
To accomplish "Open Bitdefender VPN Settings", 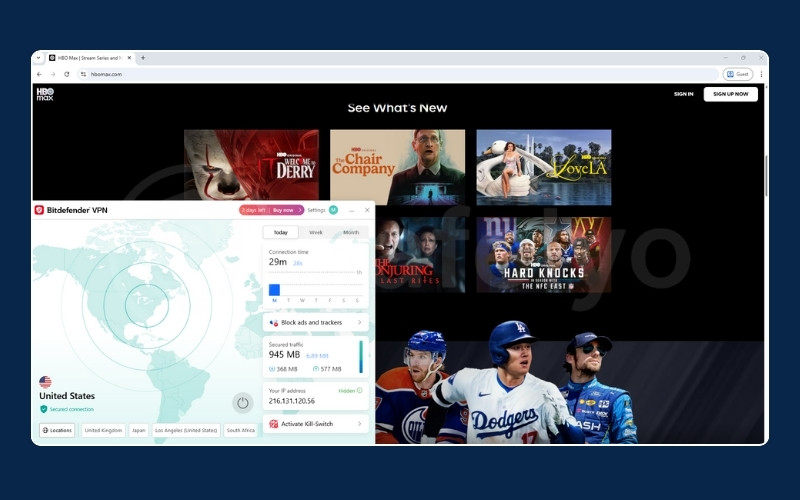I will (x=316, y=210).
